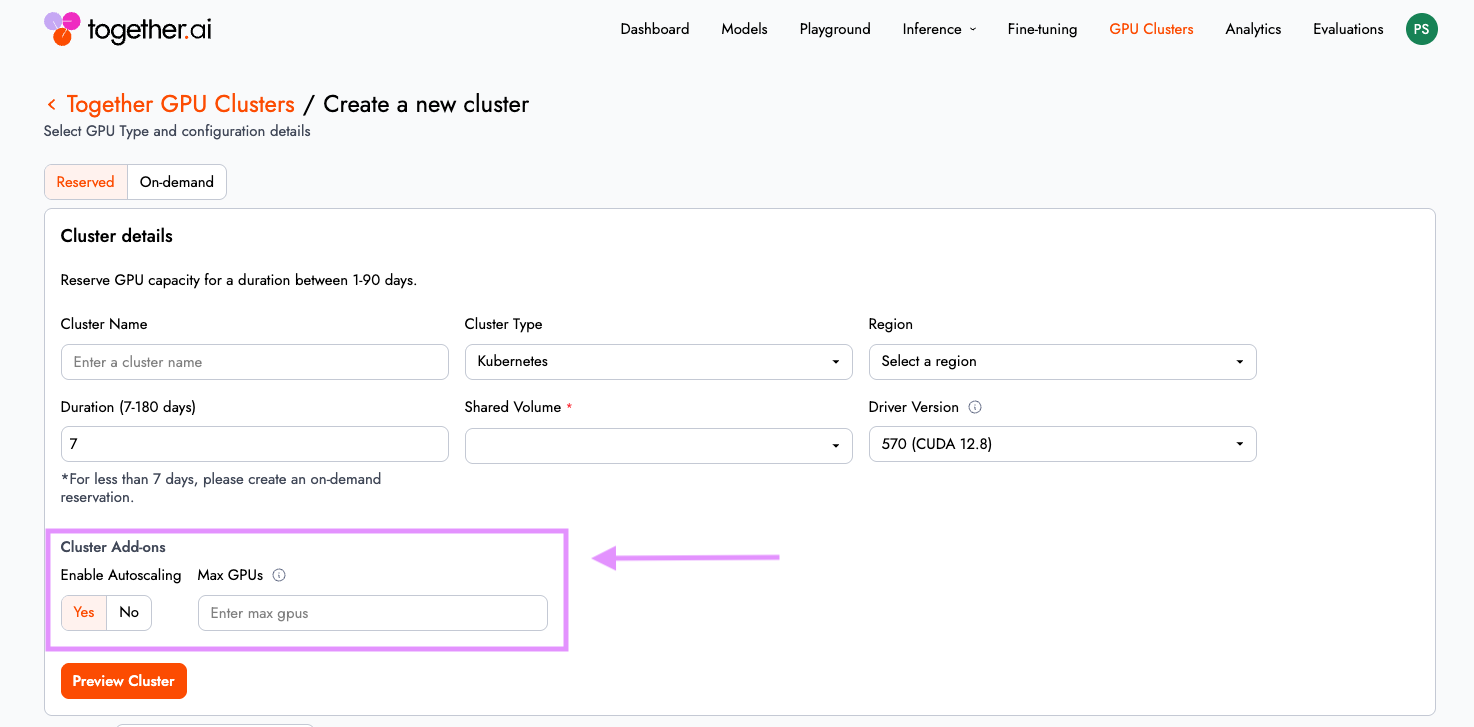Viewport: 1474px width, 727px height.
Task: Click the Cluster Add-ons label
Action: 113,547
